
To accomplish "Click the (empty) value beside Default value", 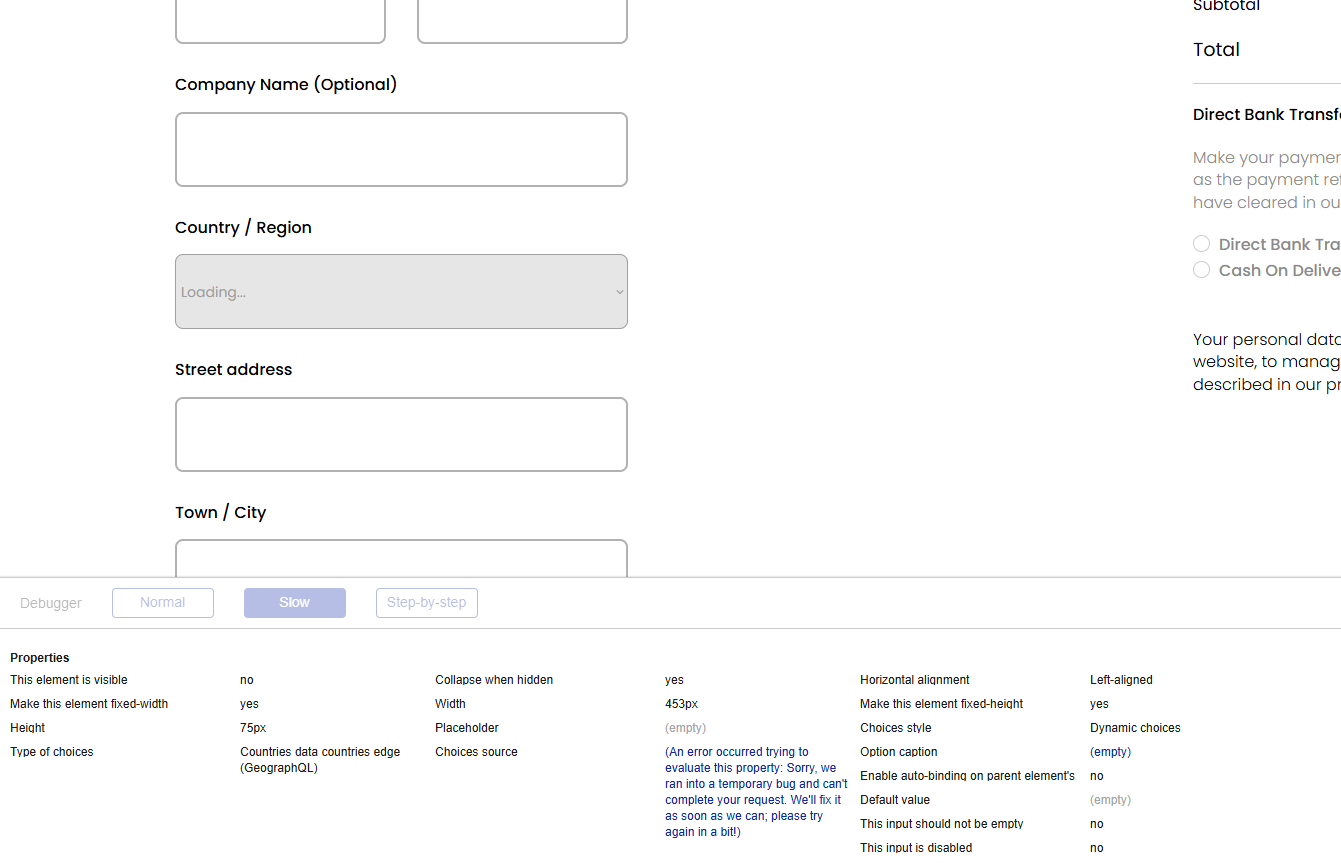I will pyautogui.click(x=1110, y=800).
